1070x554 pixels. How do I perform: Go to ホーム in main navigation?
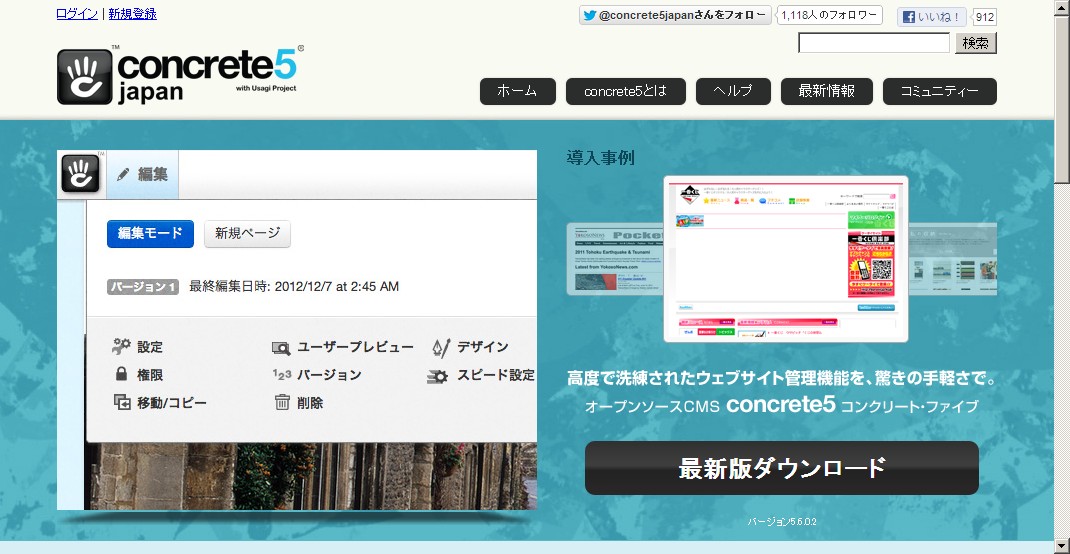coord(518,91)
